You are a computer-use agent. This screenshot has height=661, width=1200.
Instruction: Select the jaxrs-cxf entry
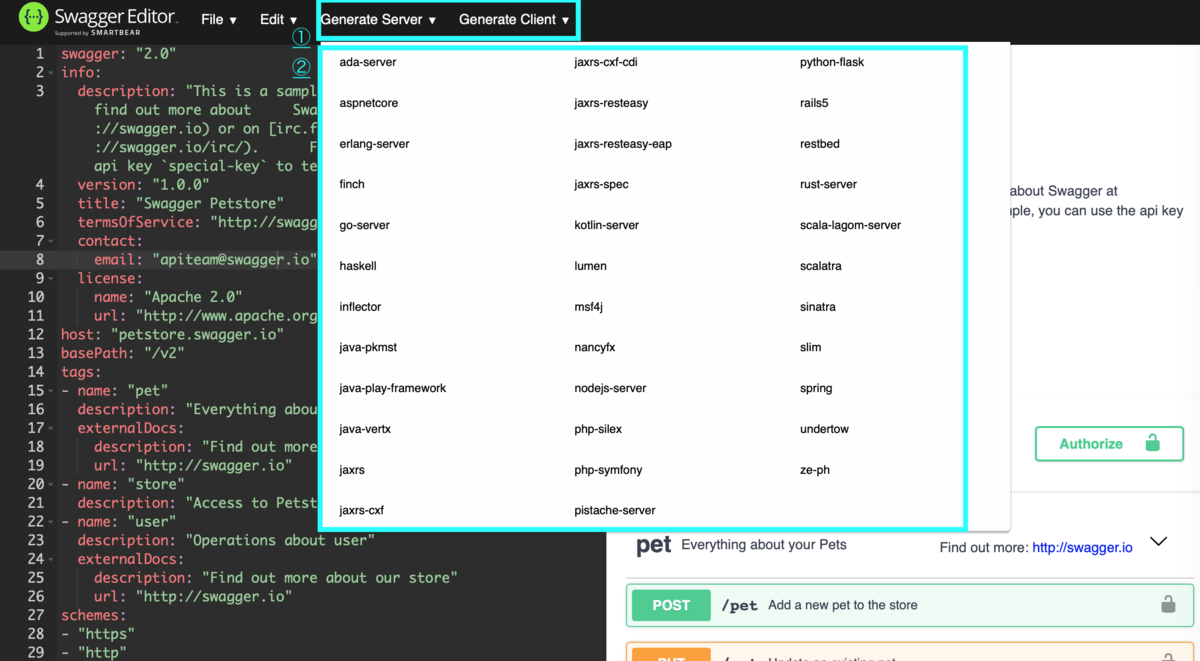(x=362, y=510)
